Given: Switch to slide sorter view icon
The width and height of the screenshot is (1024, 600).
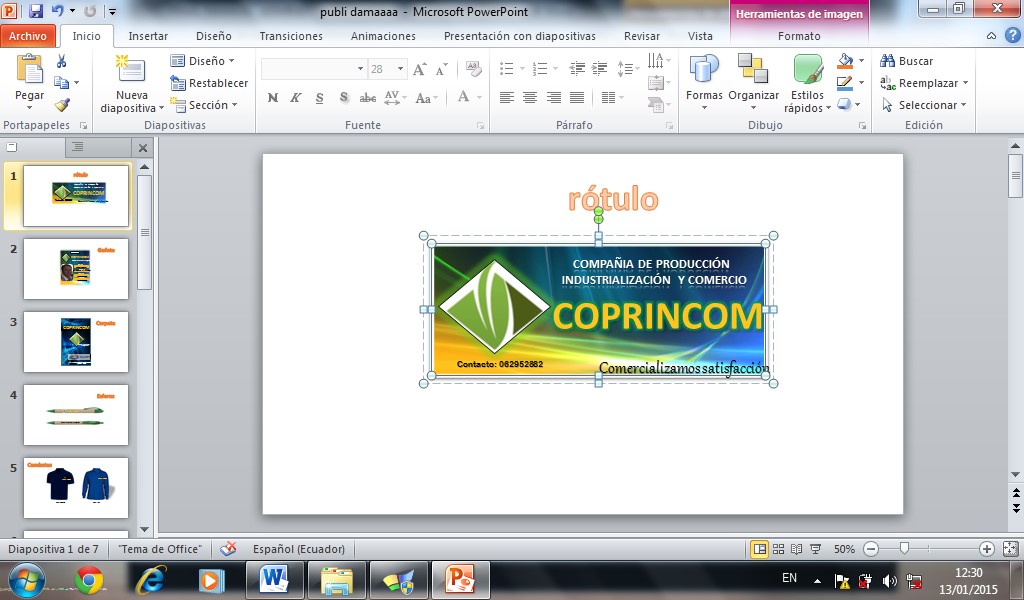Looking at the screenshot, I should pyautogui.click(x=778, y=549).
